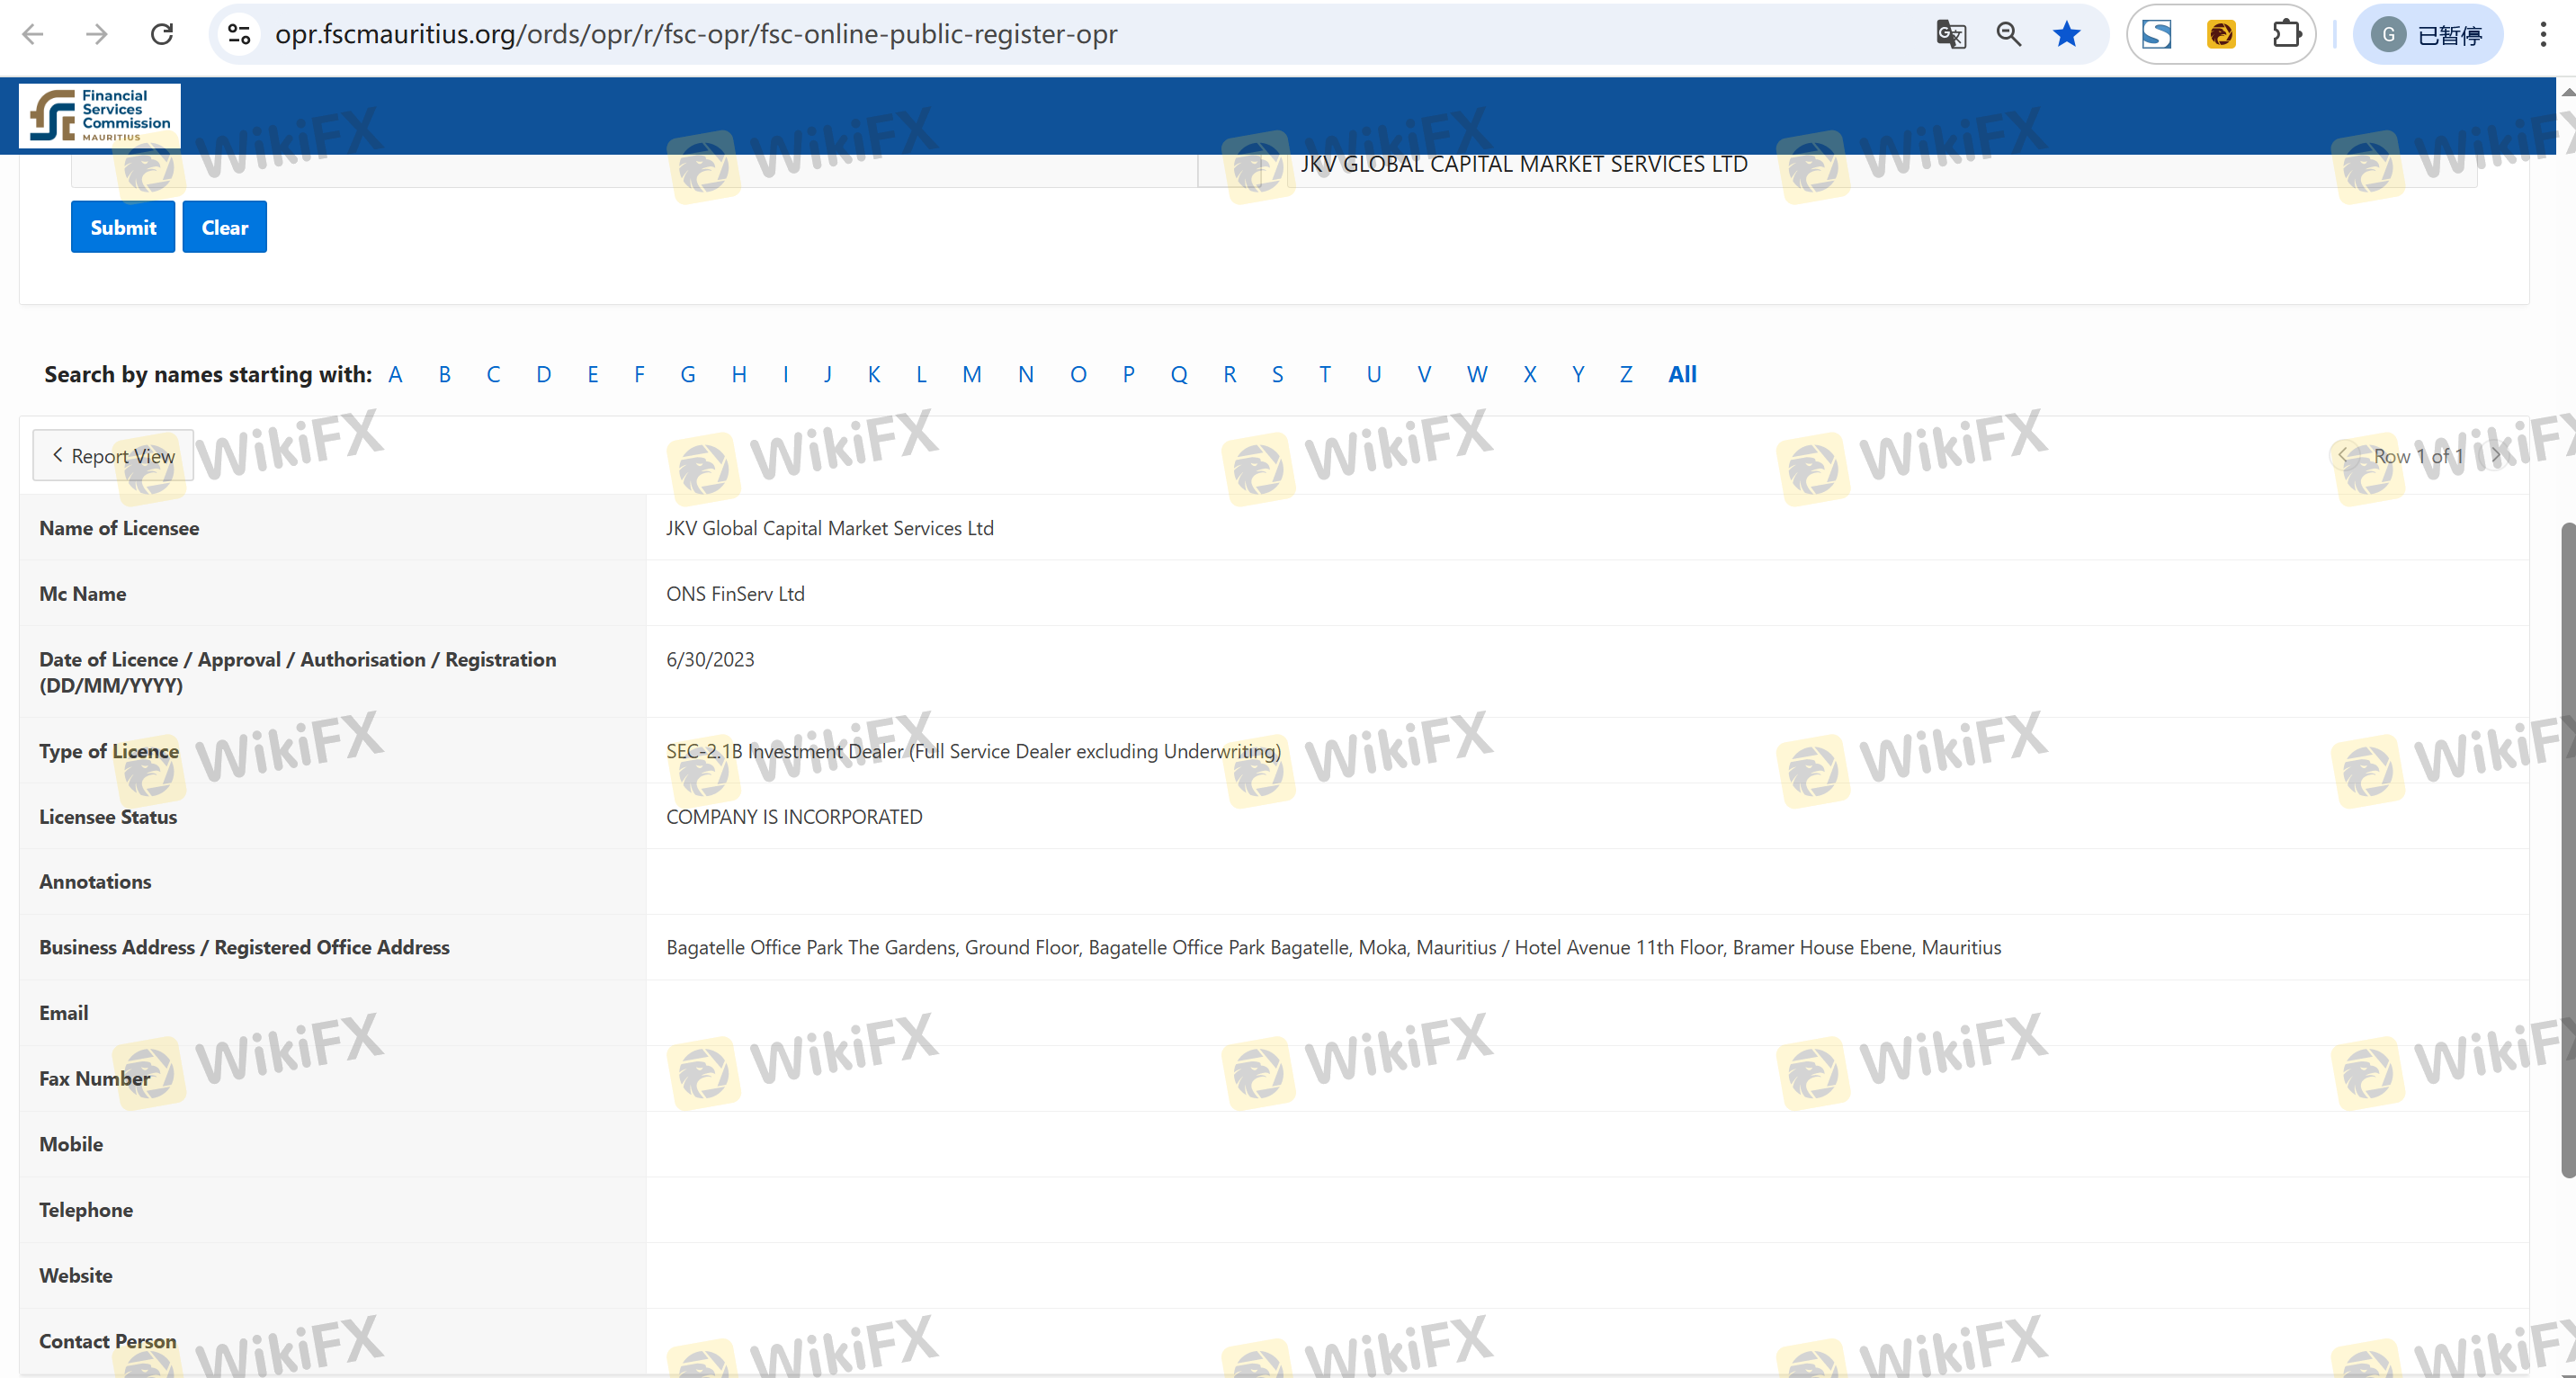
Task: Select the All names filter
Action: 1682,374
